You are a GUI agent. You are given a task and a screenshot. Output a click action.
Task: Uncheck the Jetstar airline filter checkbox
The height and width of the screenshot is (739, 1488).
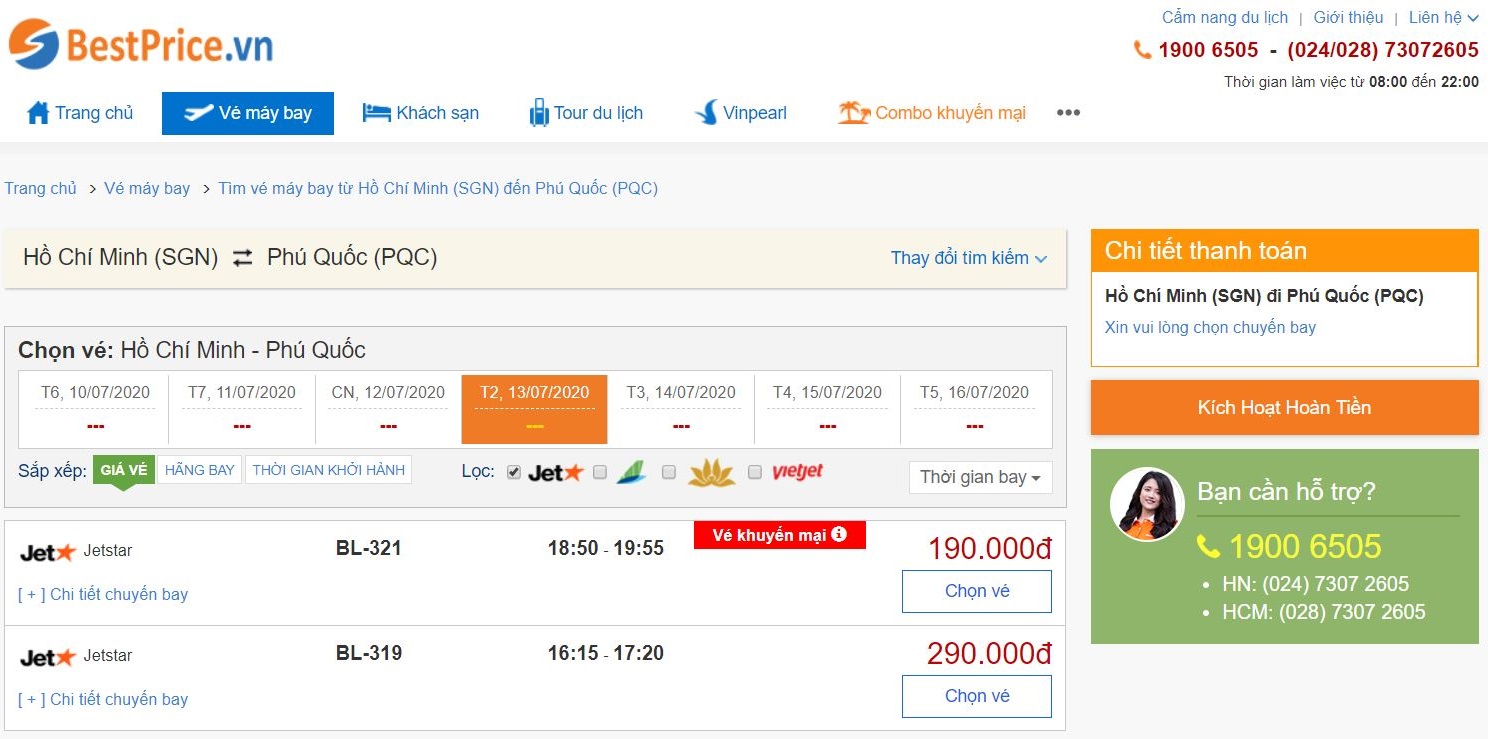coord(514,472)
